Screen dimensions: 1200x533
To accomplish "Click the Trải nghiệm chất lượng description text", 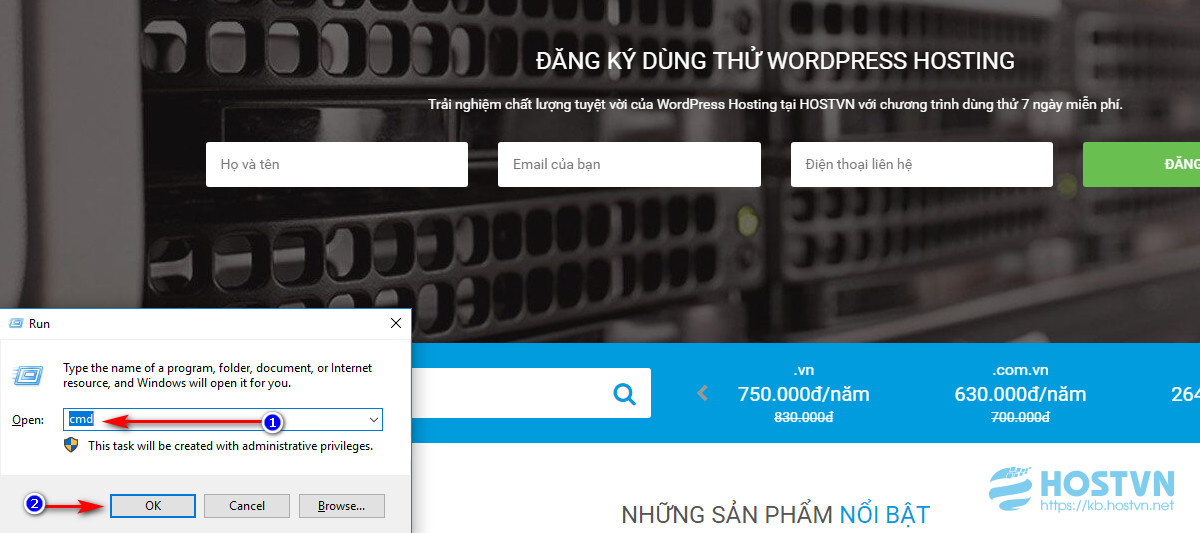I will coord(775,104).
